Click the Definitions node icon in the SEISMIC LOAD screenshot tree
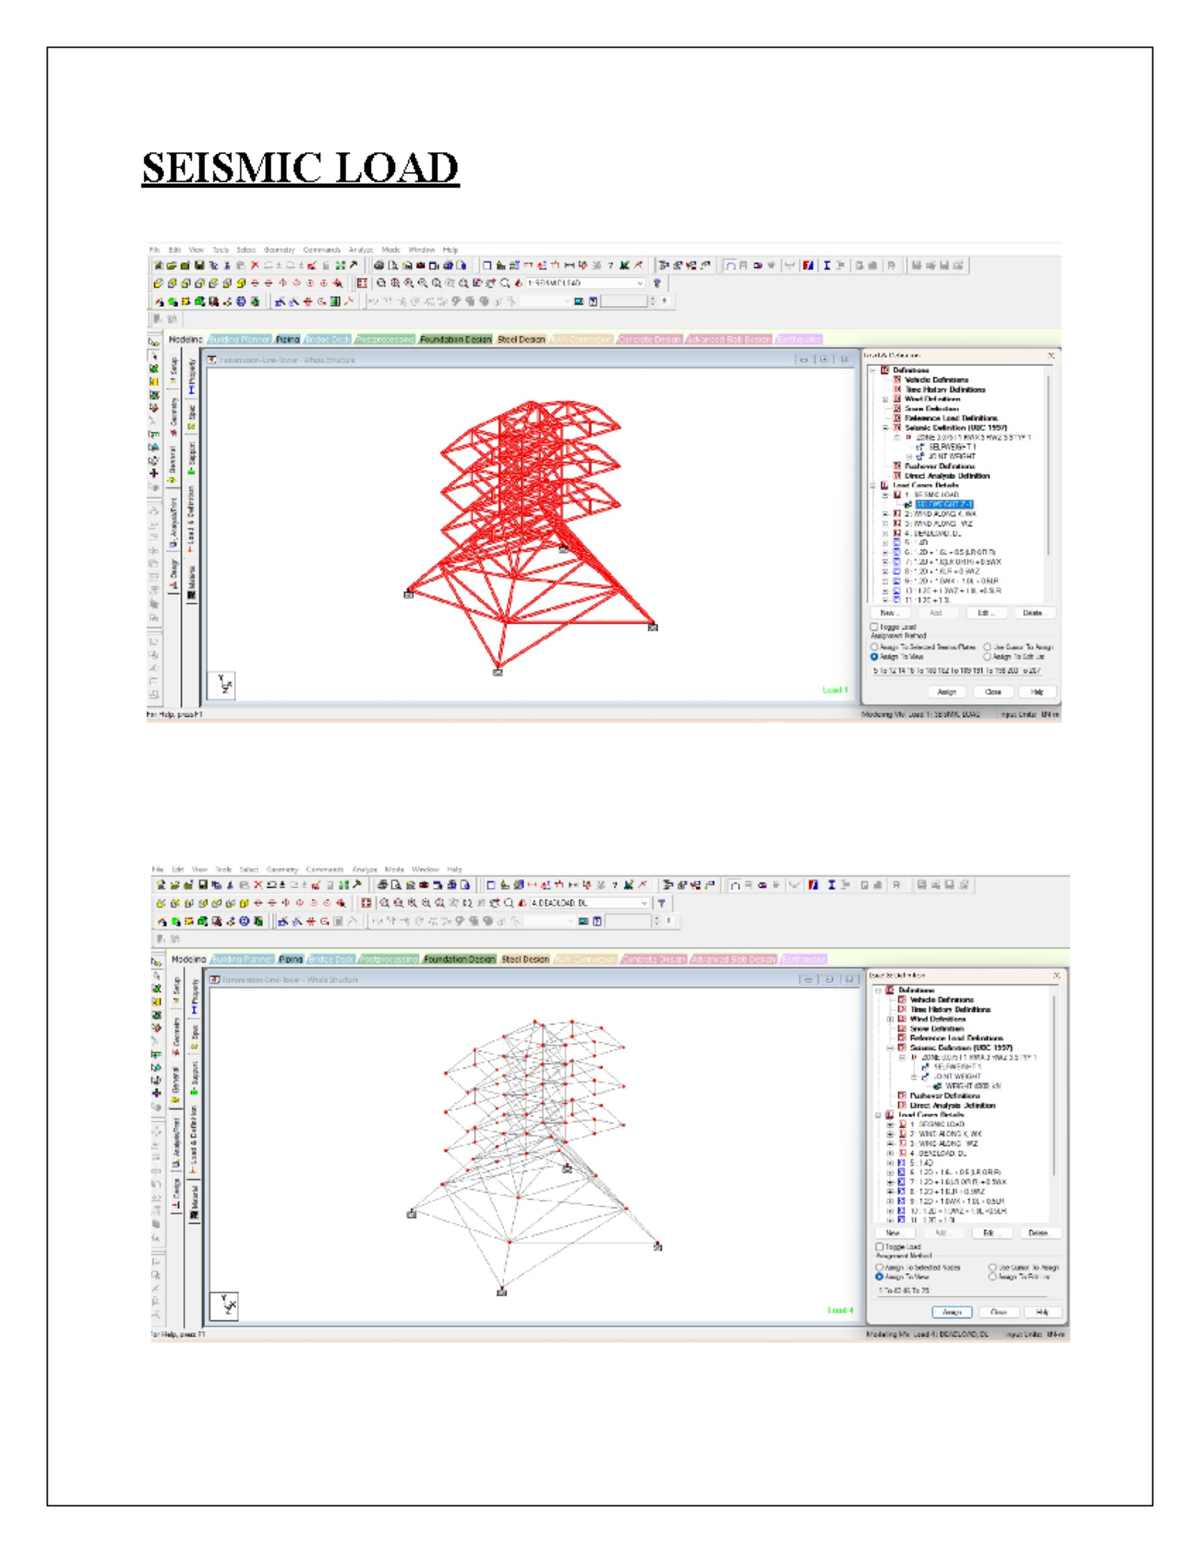Screen dimensions: 1200x1553 coord(885,370)
